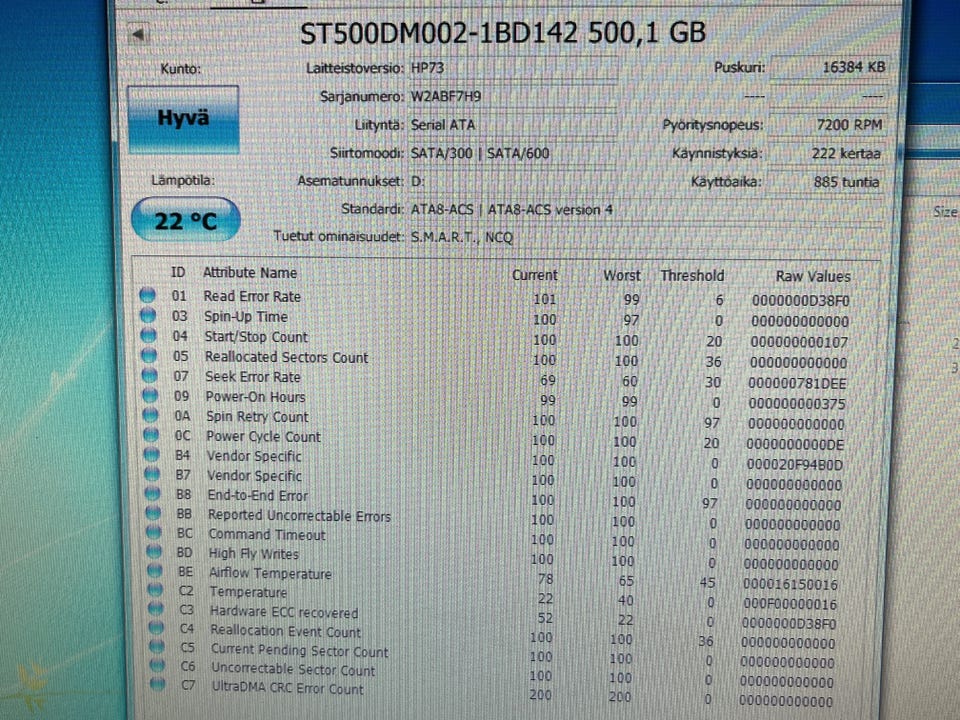Click the status circle of attribute B4

152,455
